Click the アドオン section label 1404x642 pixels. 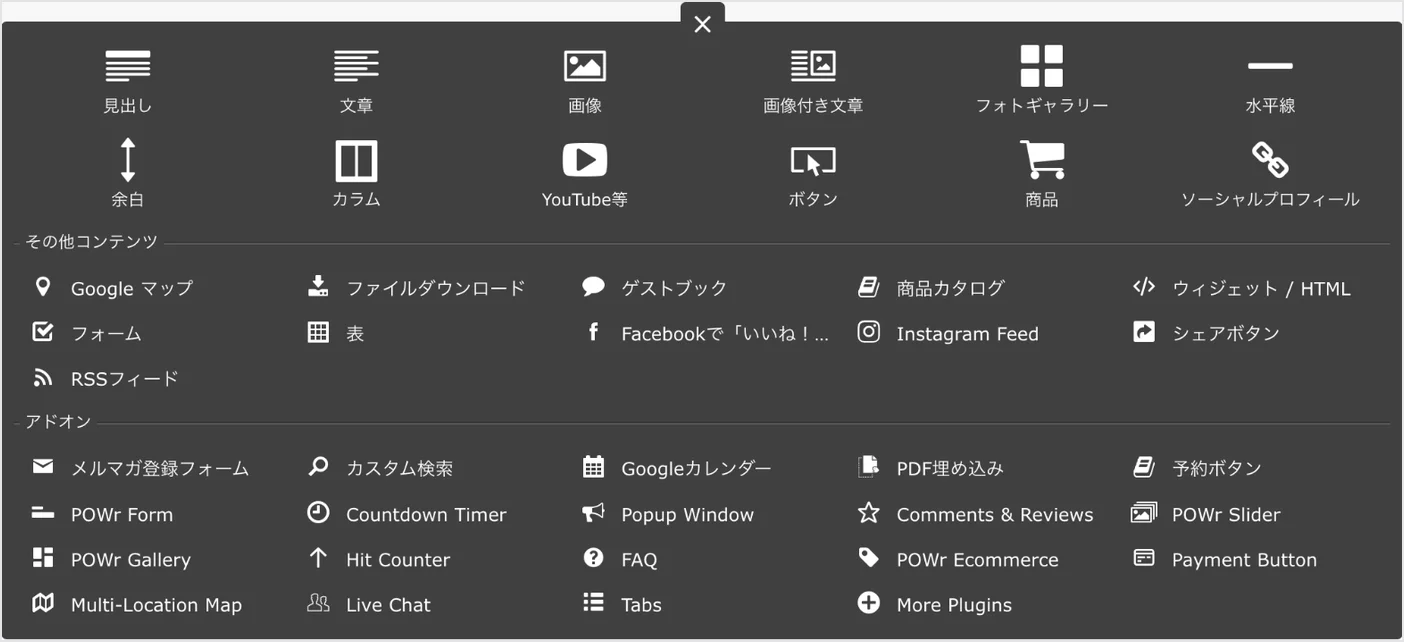tap(58, 422)
